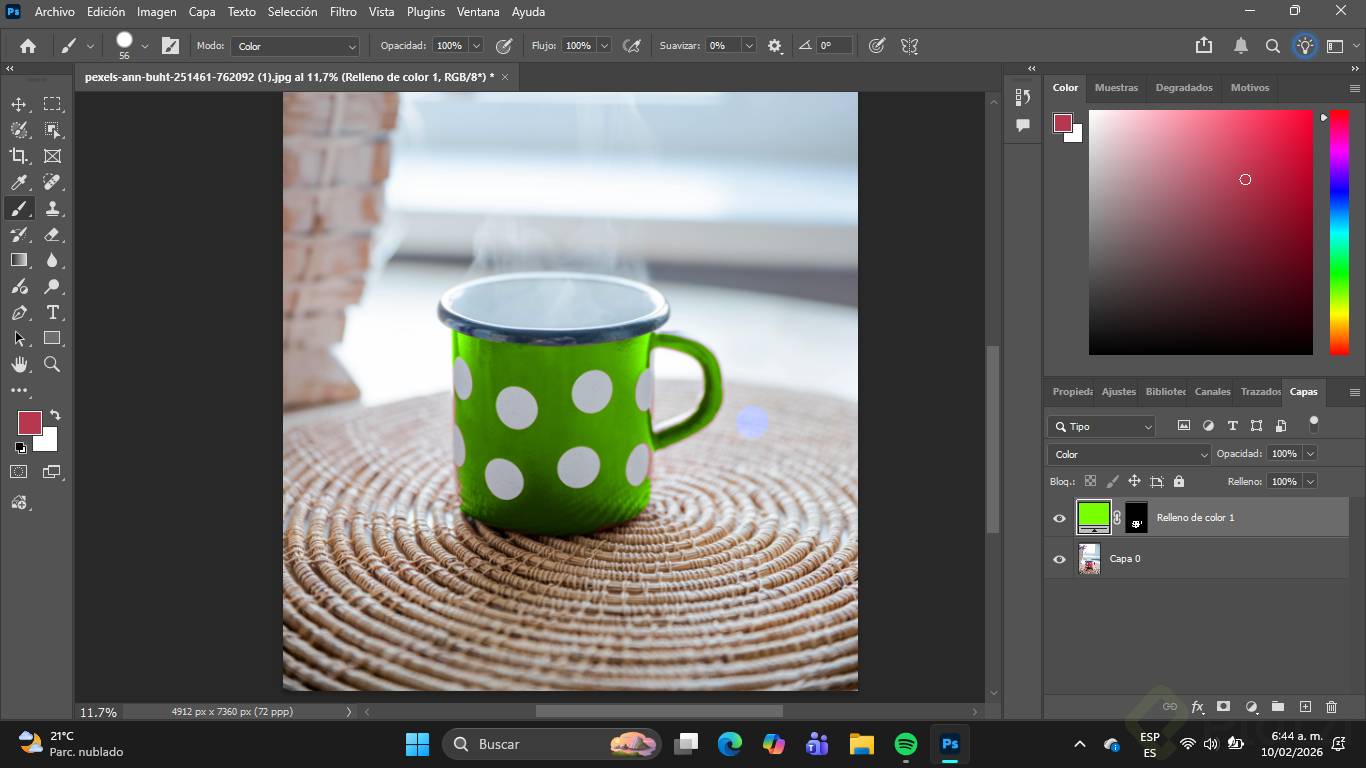Select the Eyedropper tool
The image size is (1366, 768).
pyautogui.click(x=19, y=182)
